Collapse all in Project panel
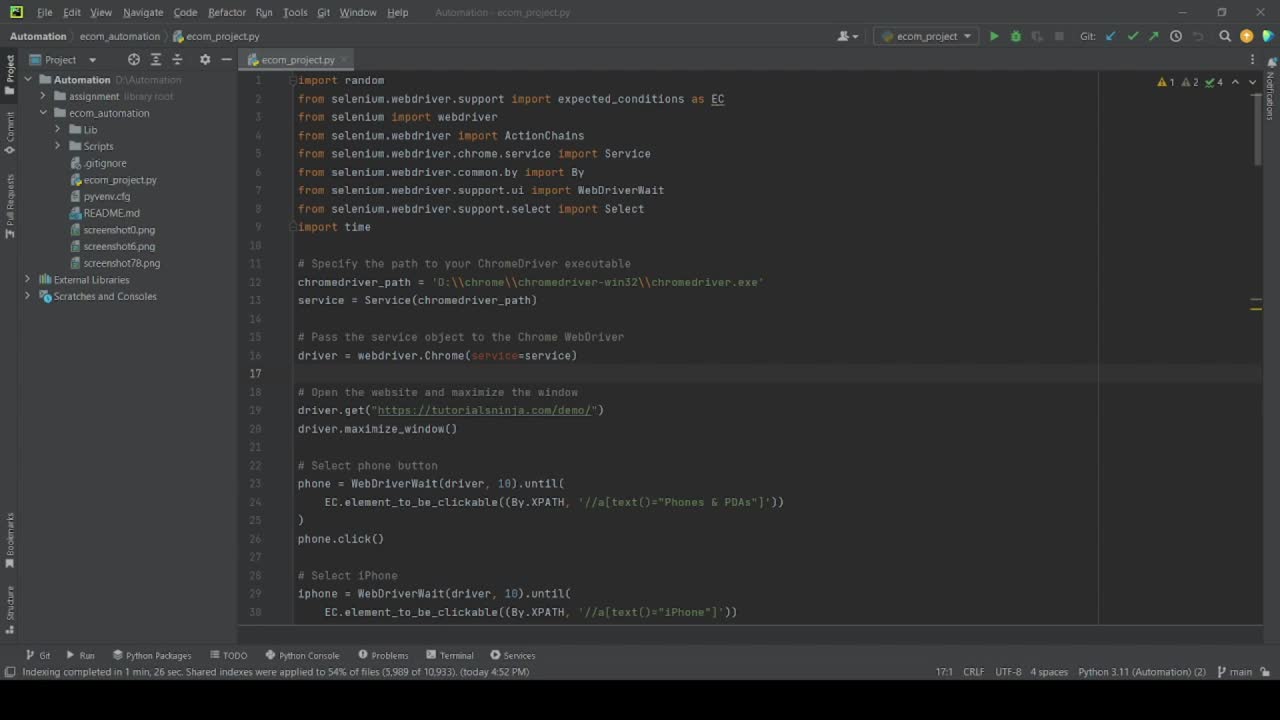 (x=177, y=60)
